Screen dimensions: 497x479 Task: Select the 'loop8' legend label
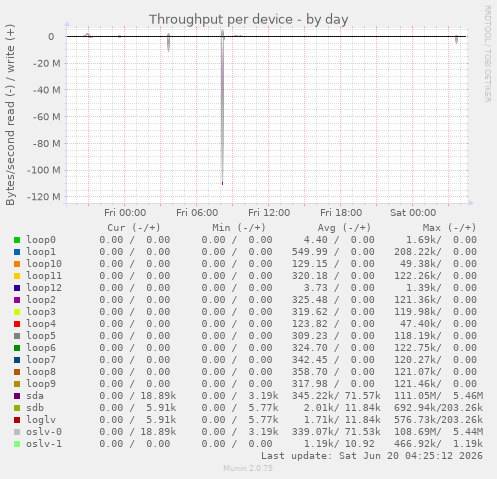coord(41,372)
